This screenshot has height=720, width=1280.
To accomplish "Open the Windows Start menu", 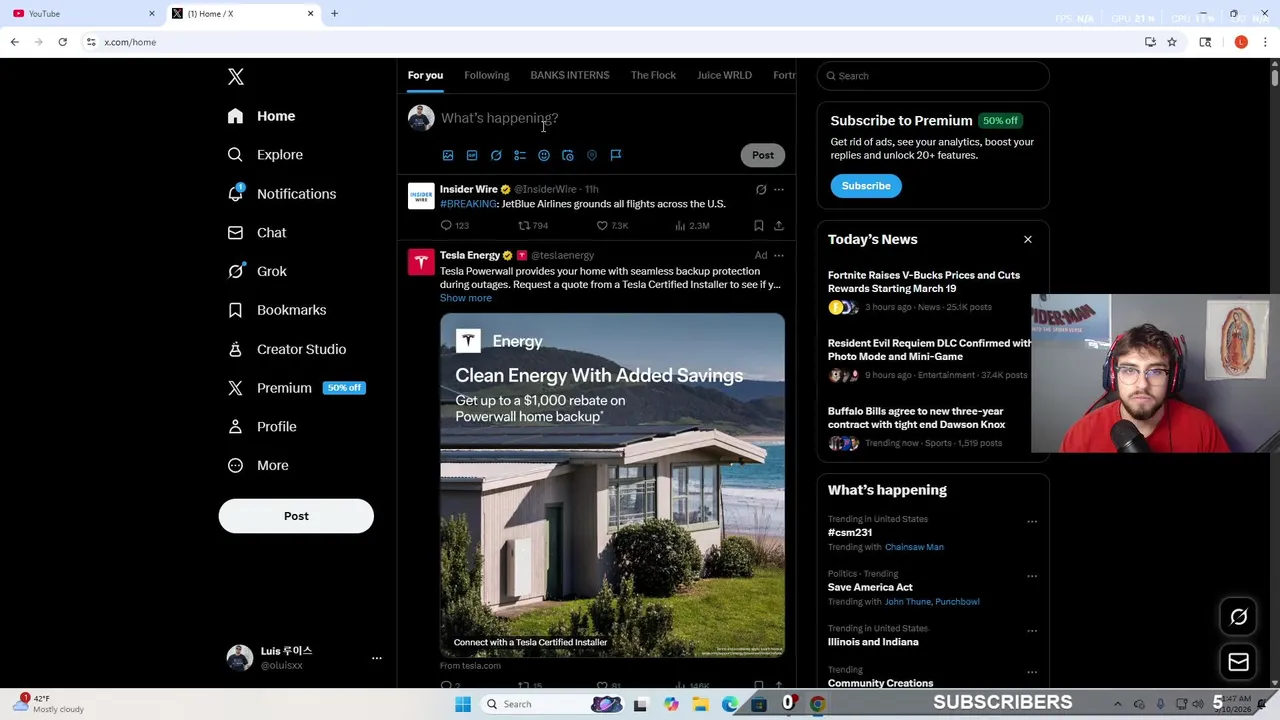I will [x=463, y=704].
